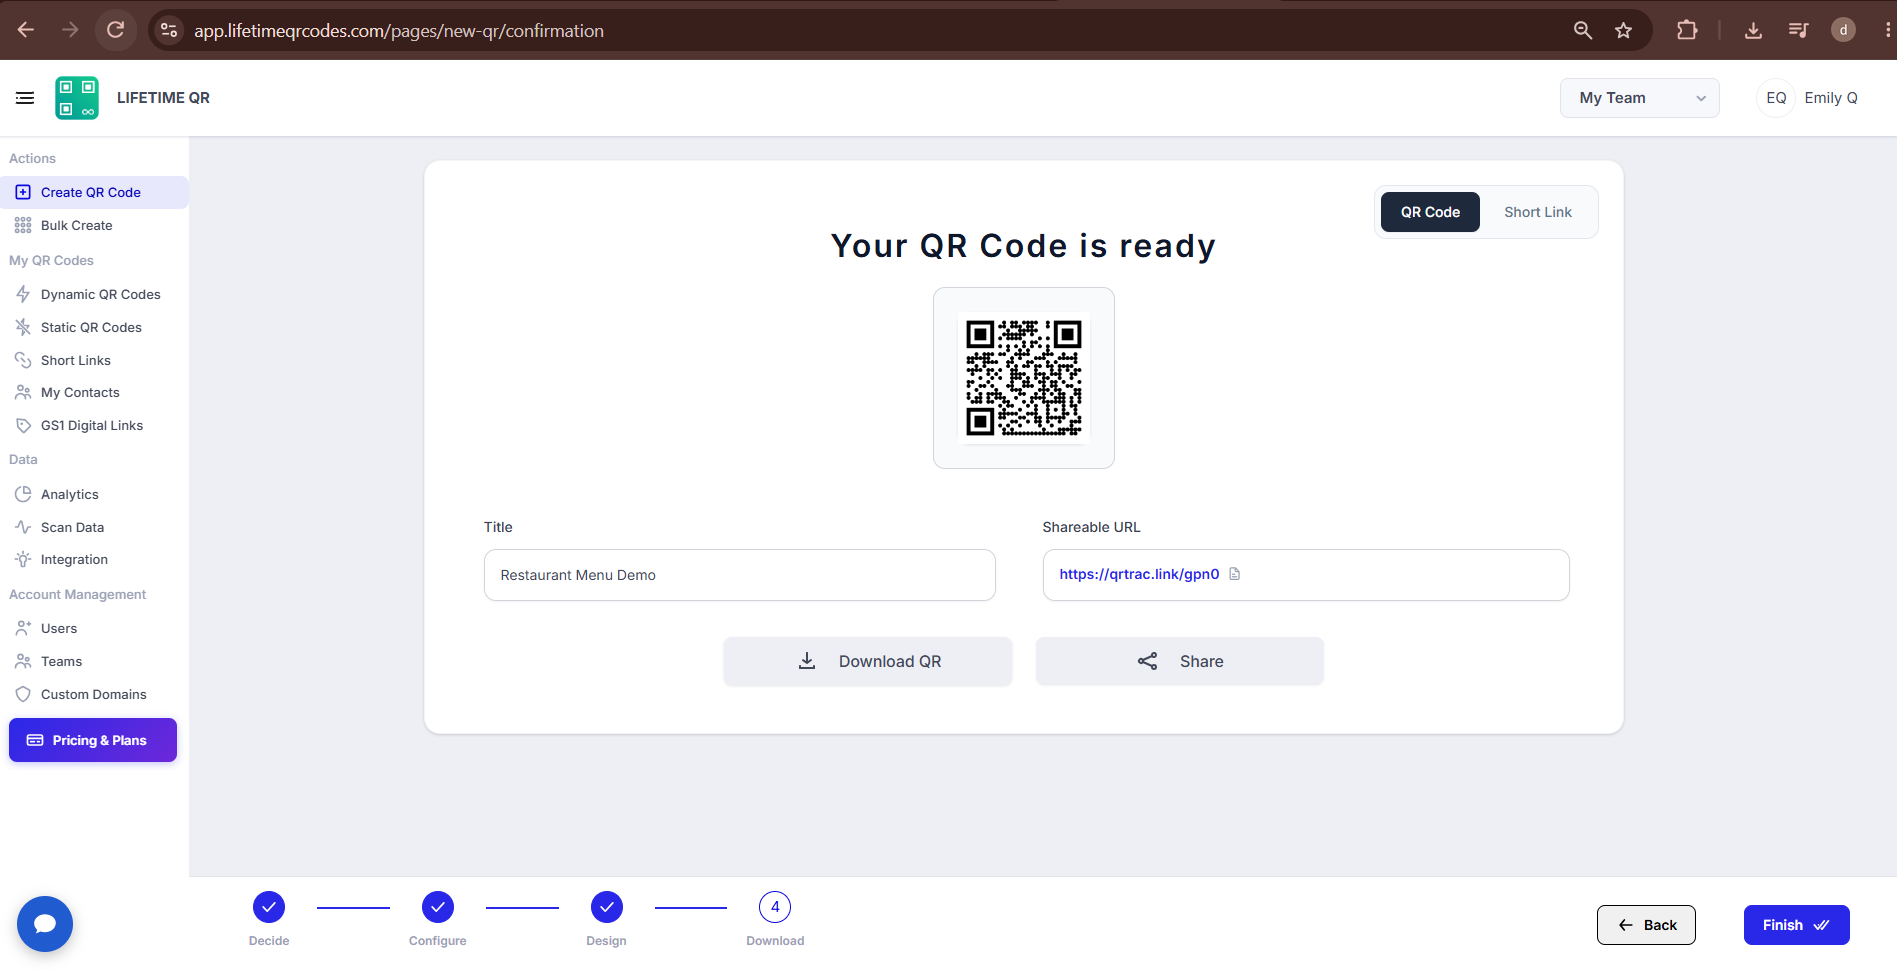Click the Download QR button
Viewport: 1897px width, 970px height.
[868, 661]
